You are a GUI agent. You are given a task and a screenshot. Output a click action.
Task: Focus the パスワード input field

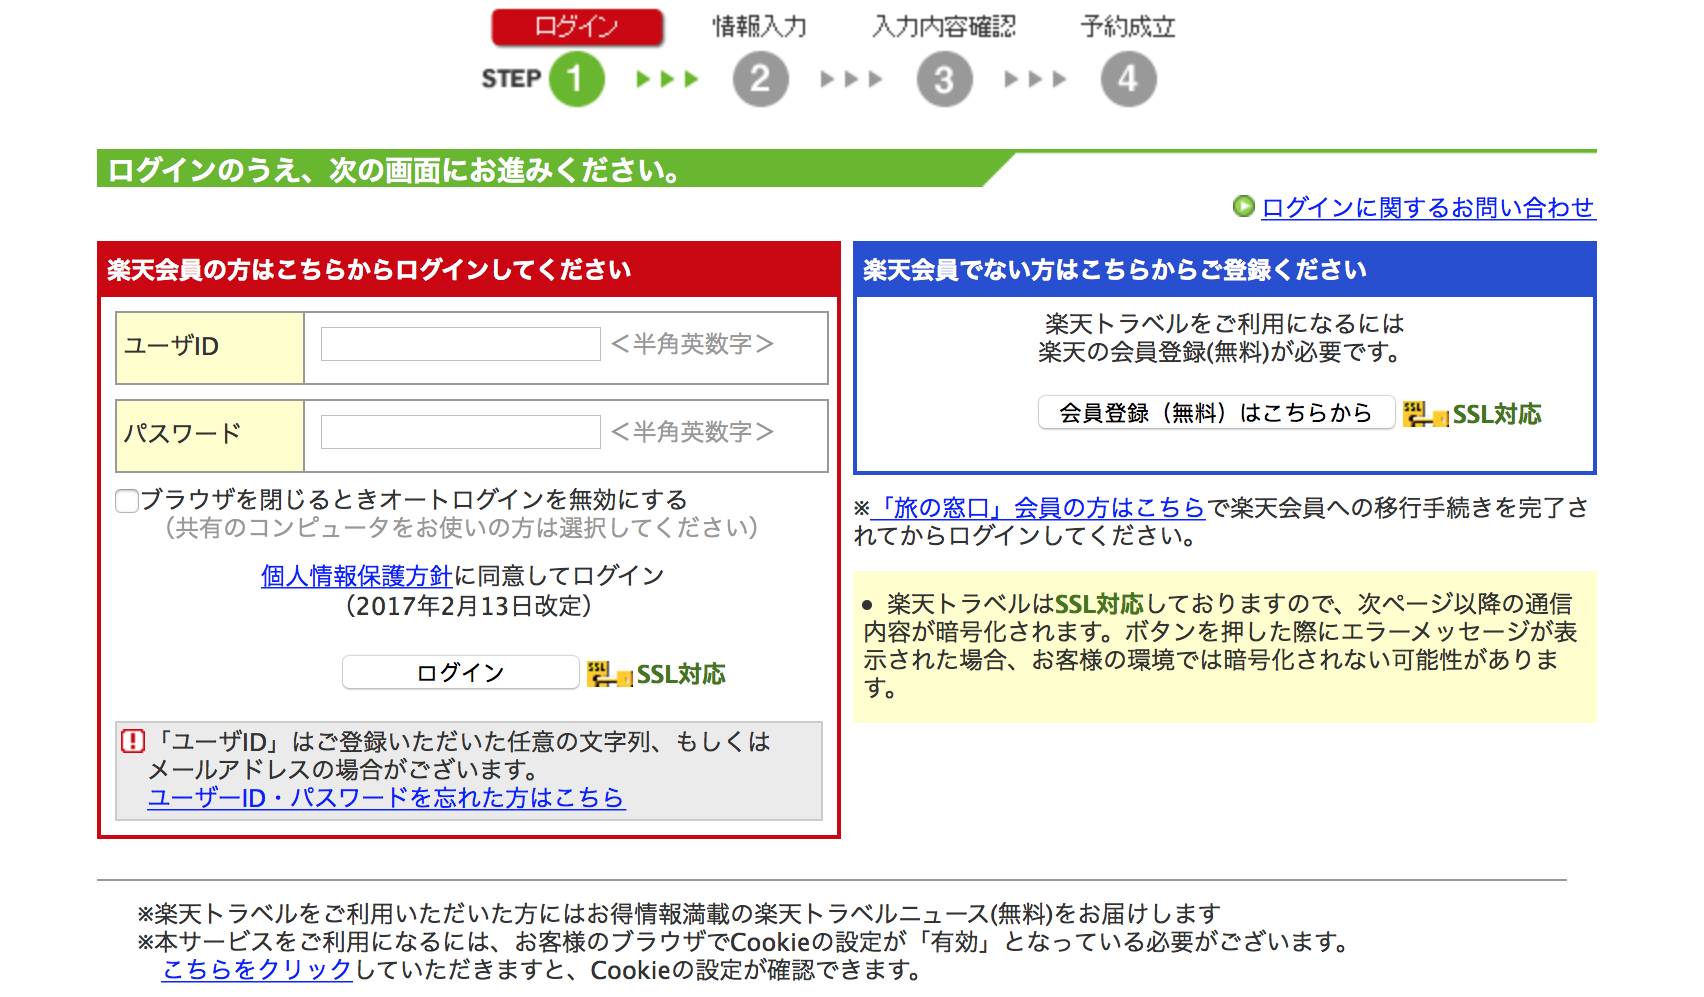coord(460,433)
